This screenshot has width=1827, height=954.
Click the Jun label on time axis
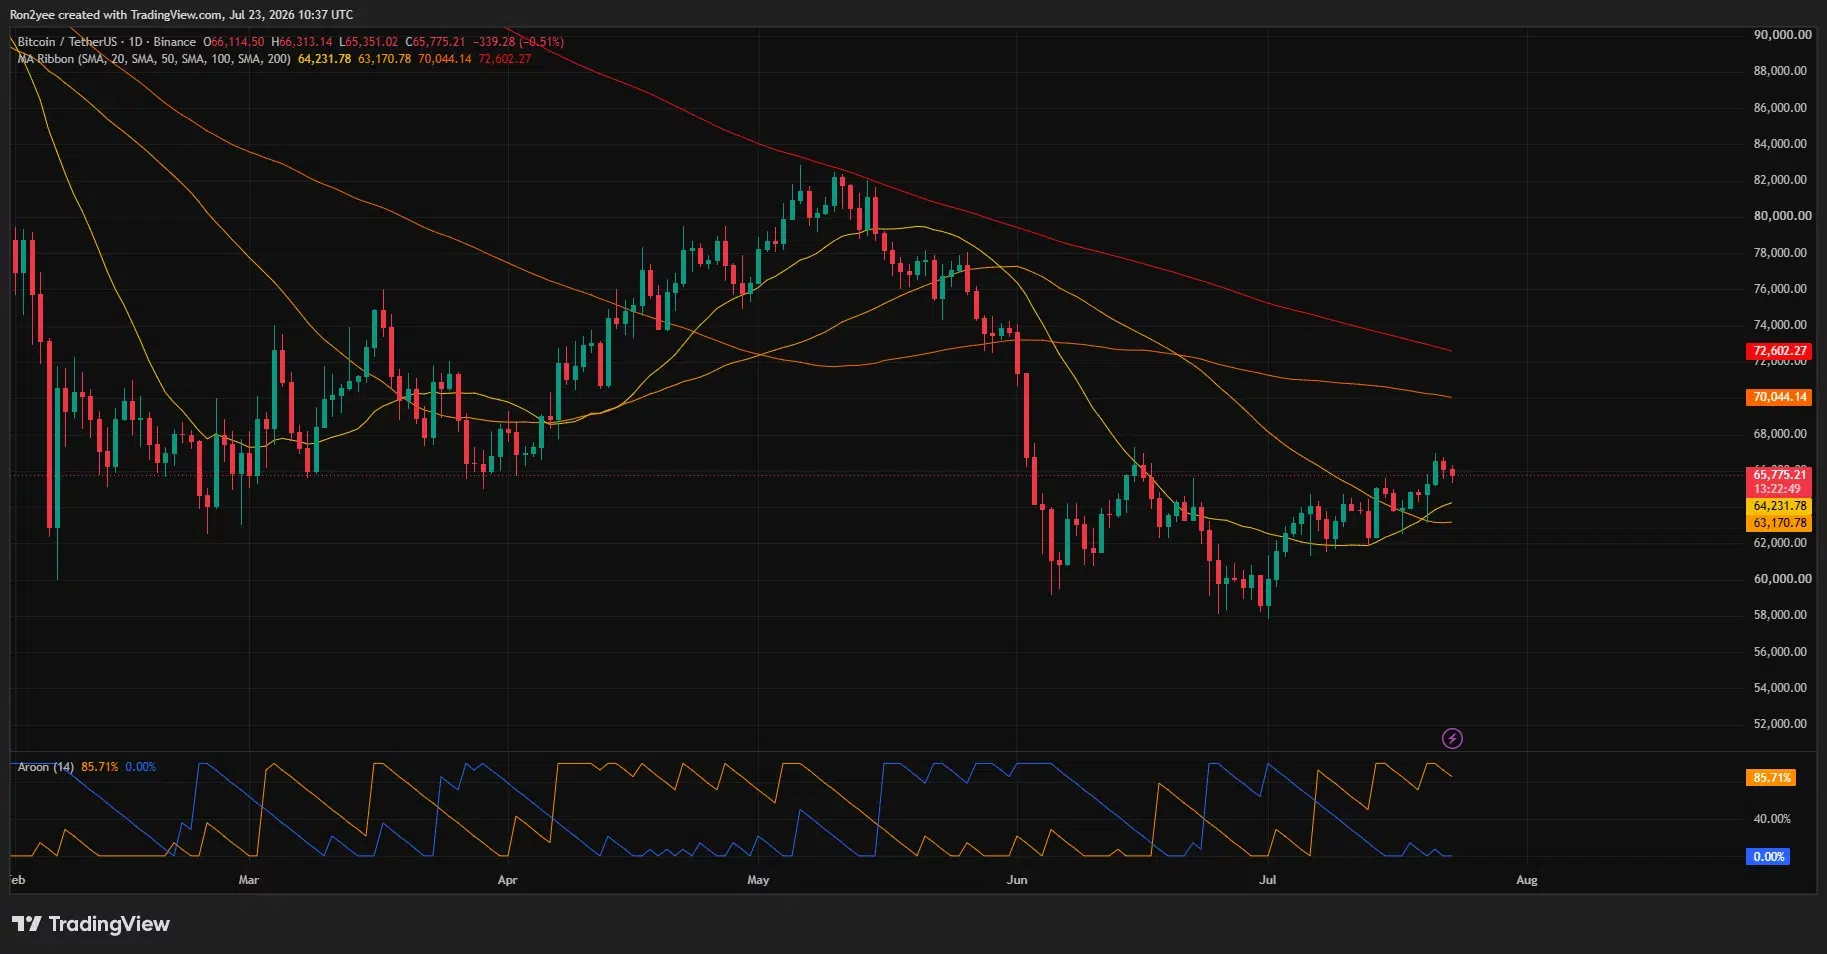[x=1017, y=880]
